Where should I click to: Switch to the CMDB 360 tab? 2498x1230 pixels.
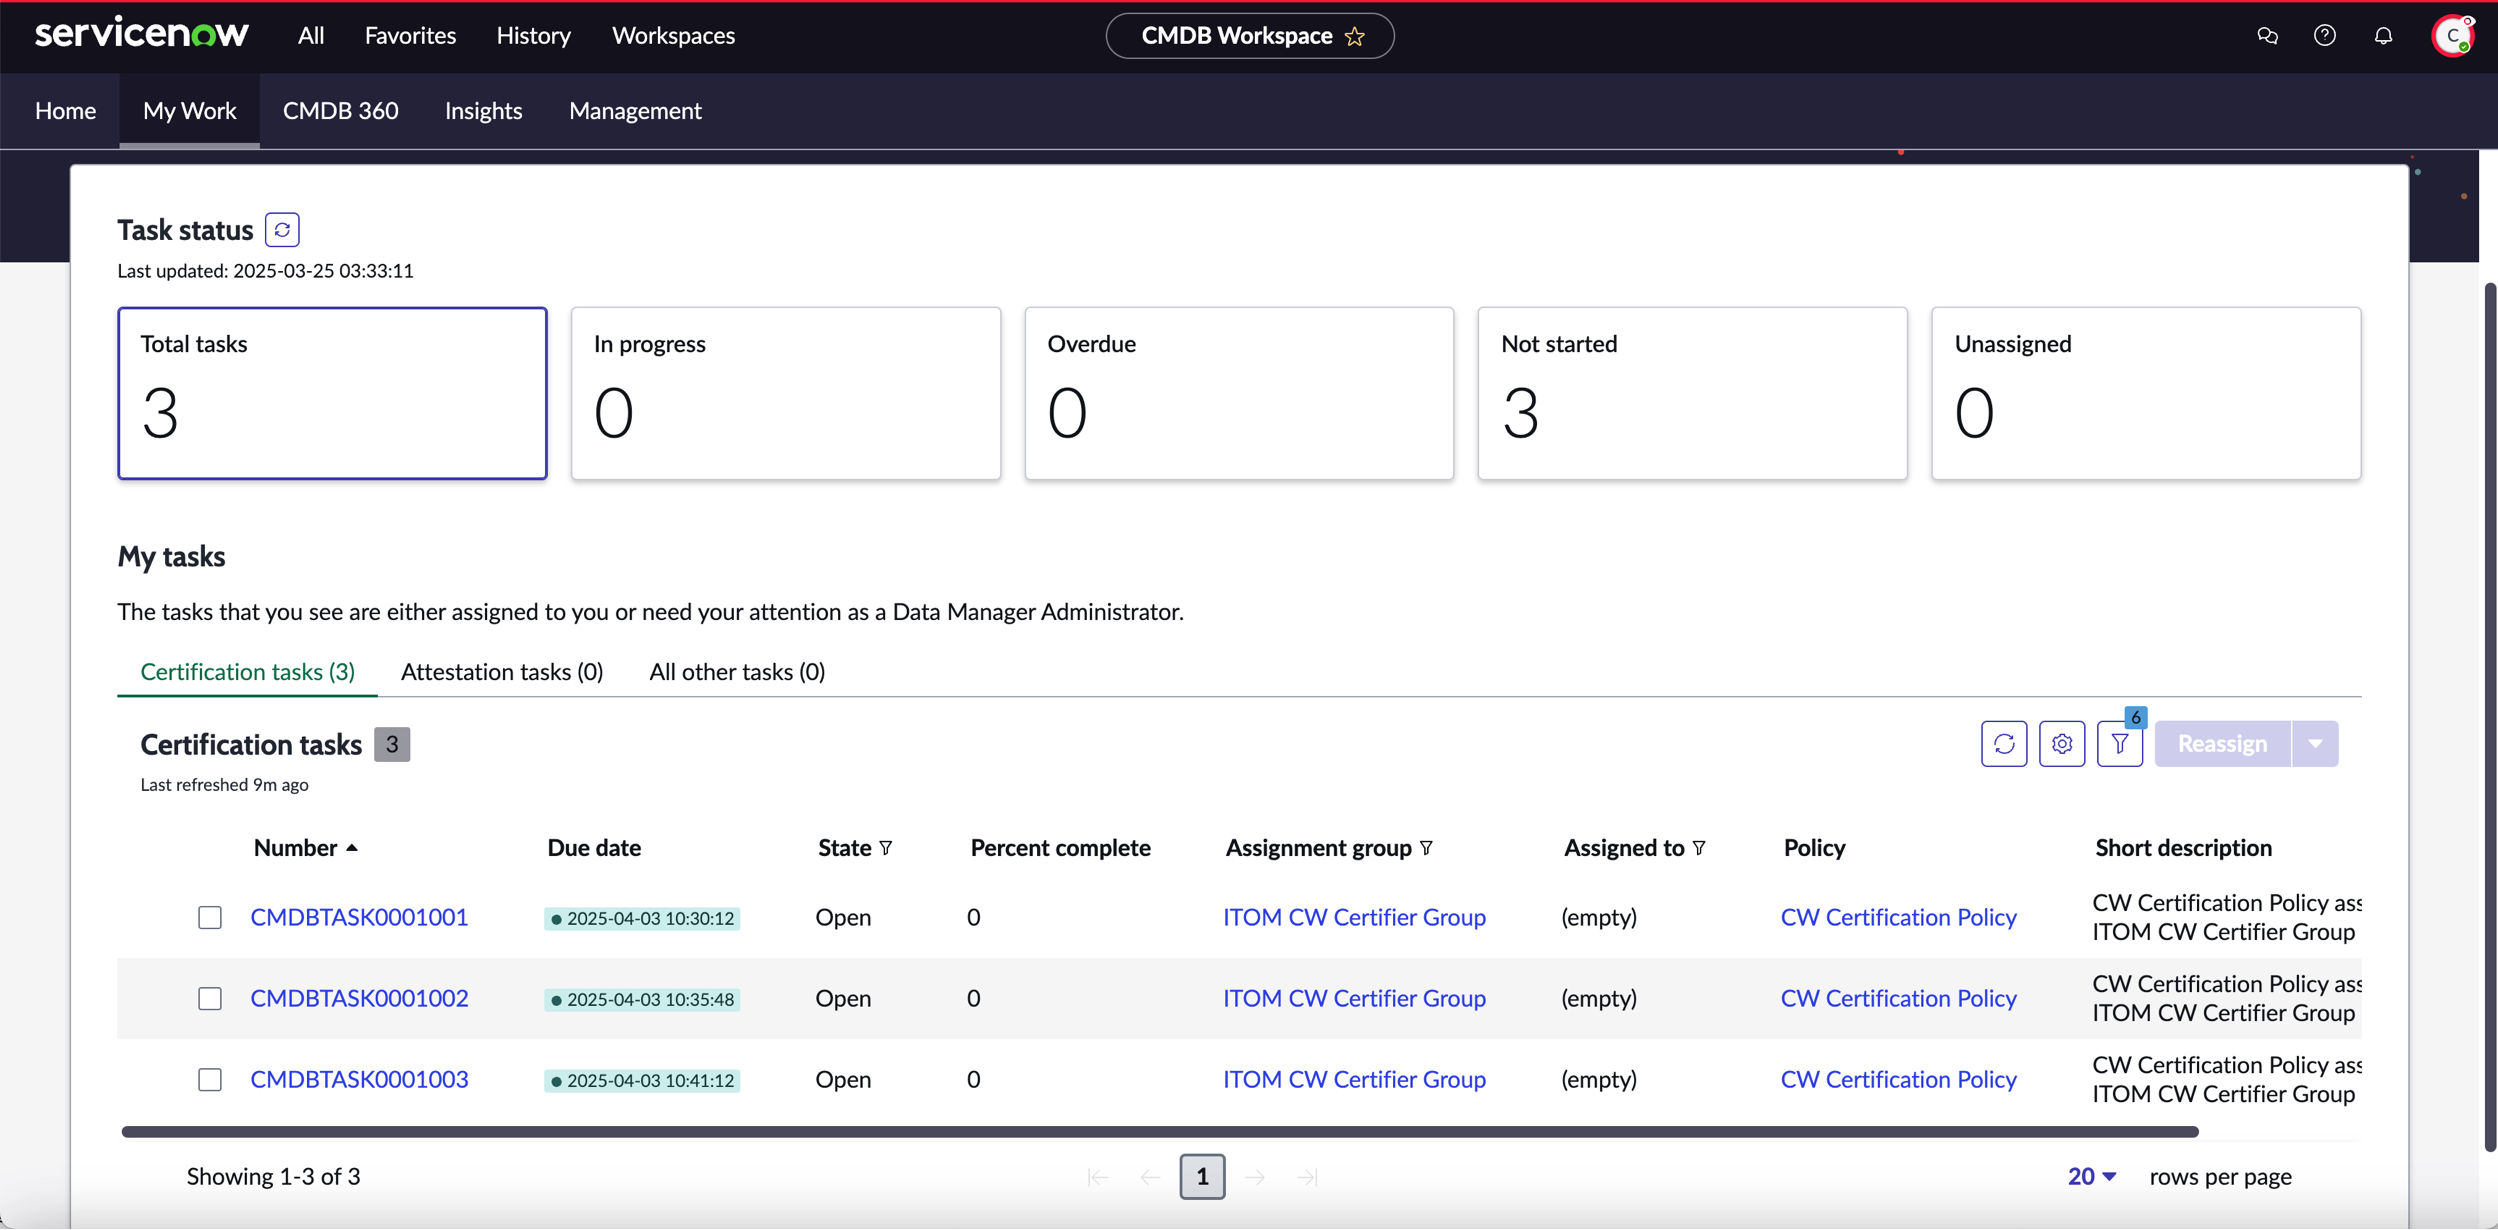pos(341,111)
